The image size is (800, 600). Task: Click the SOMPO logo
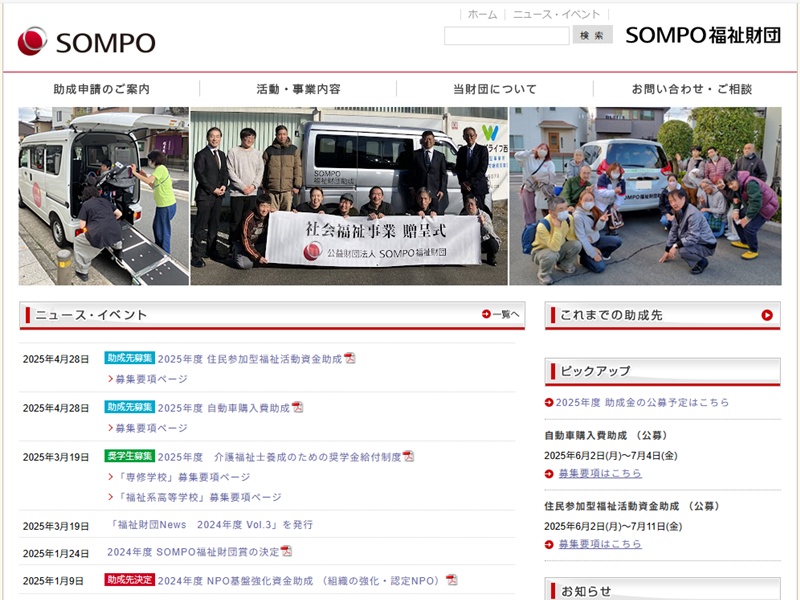(86, 41)
